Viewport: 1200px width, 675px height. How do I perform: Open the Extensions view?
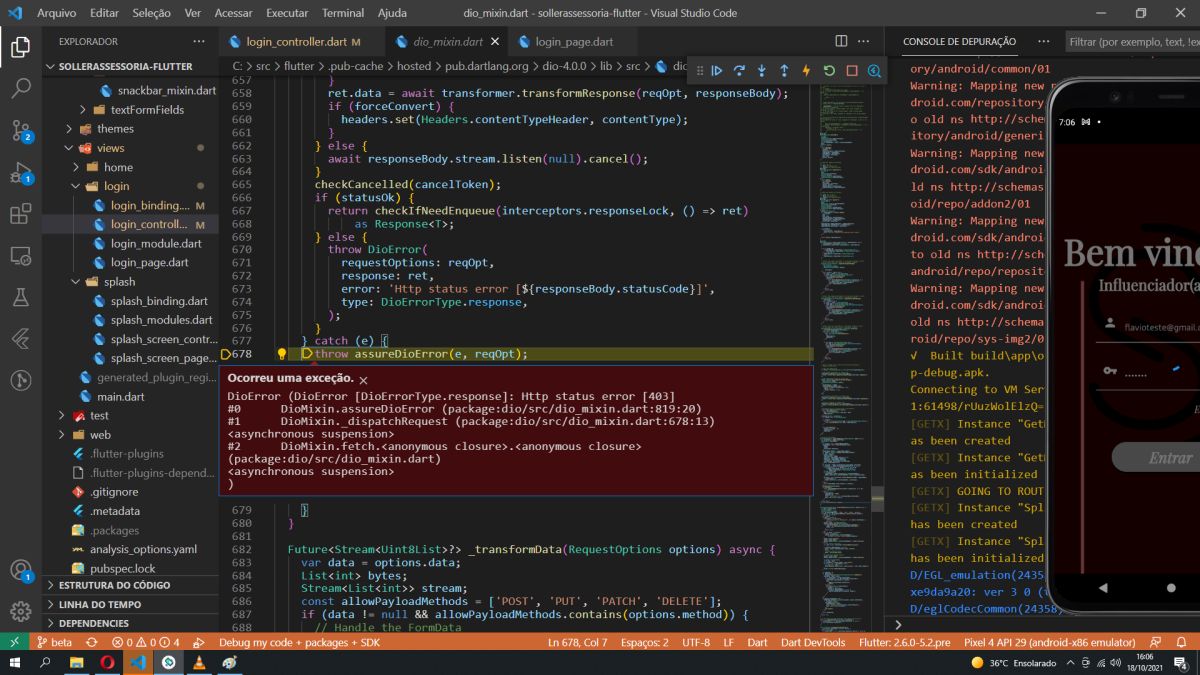(20, 214)
